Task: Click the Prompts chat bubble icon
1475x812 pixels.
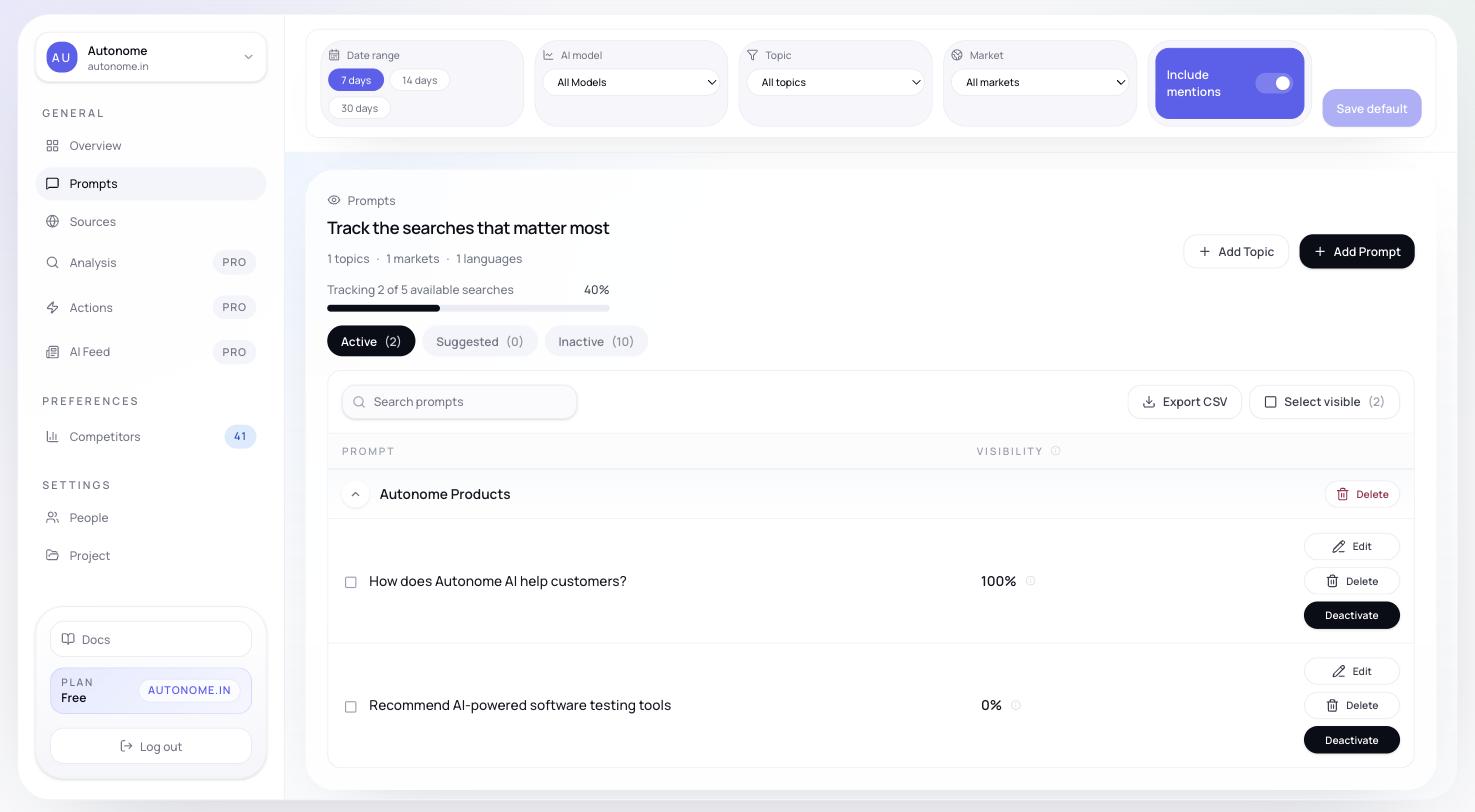Action: 52,184
